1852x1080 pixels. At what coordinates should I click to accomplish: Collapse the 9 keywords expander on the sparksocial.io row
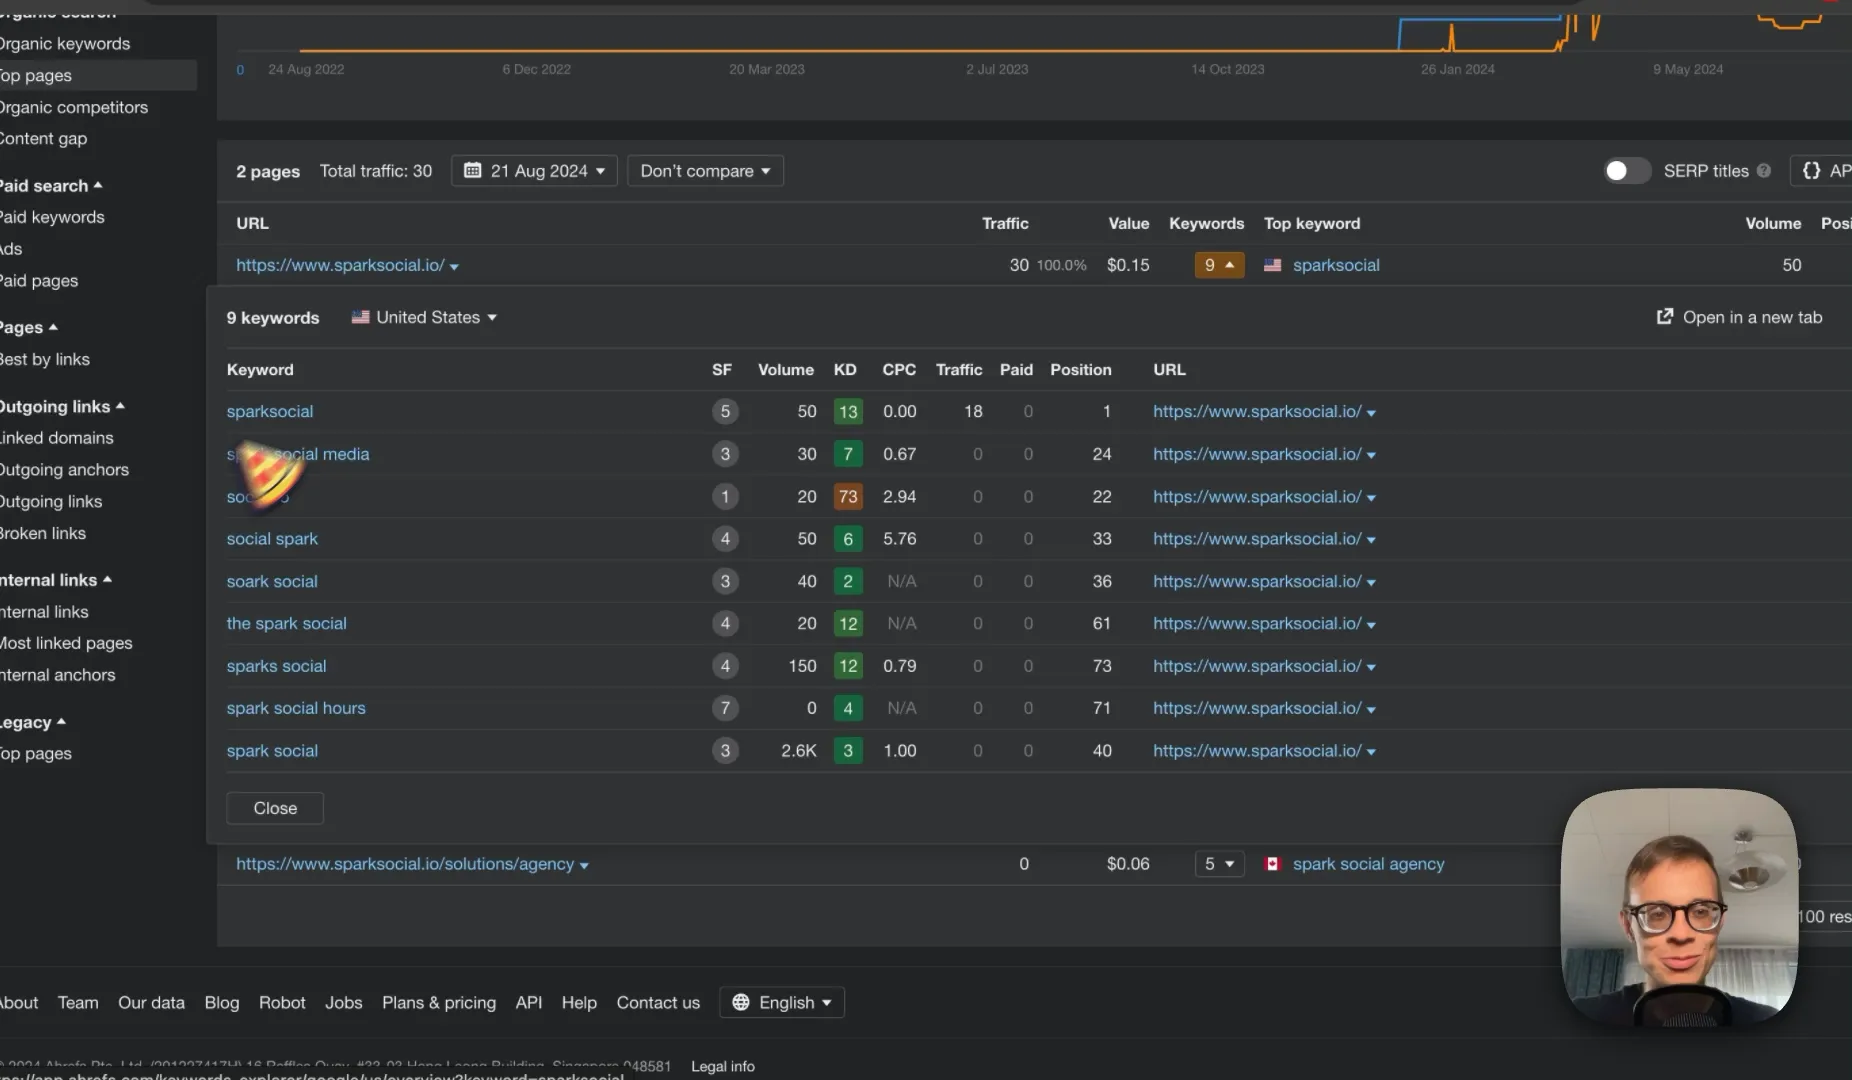coord(1219,265)
